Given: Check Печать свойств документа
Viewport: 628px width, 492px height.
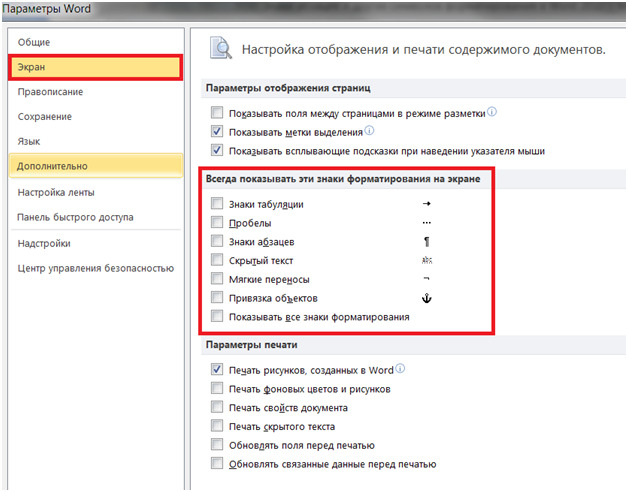Looking at the screenshot, I should coord(217,407).
